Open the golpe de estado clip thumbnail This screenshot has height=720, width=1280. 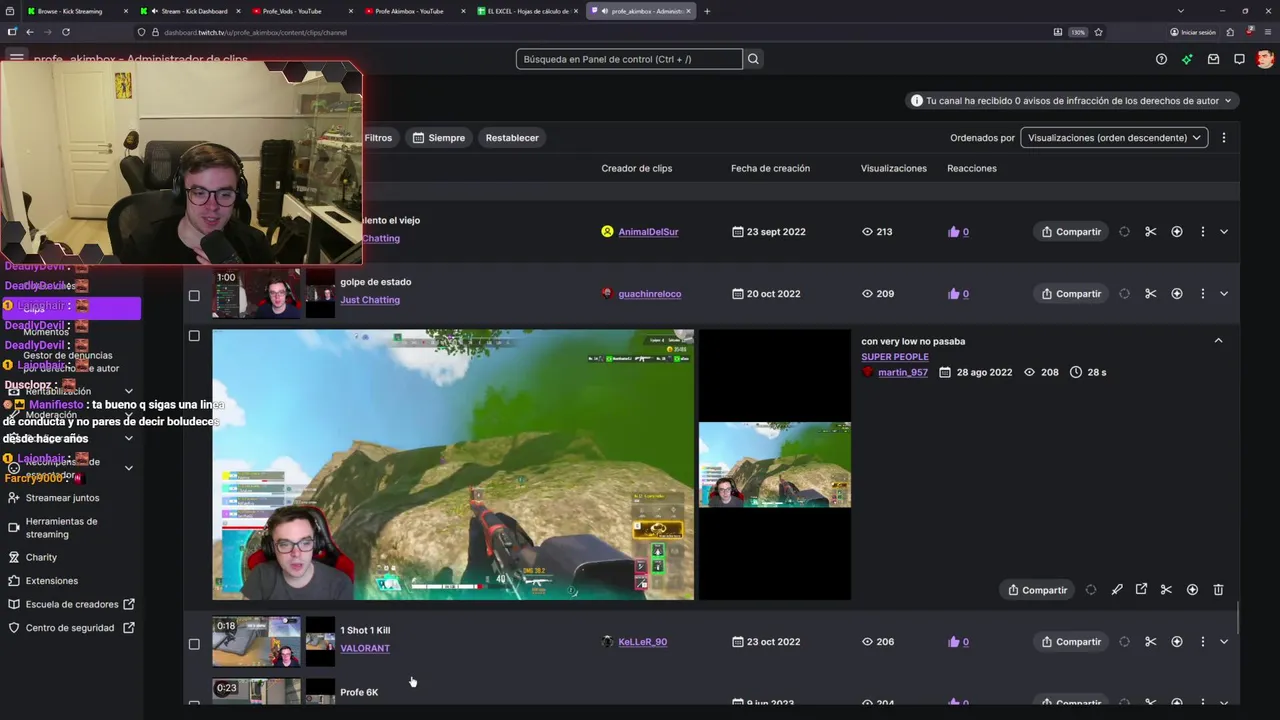[x=256, y=293]
